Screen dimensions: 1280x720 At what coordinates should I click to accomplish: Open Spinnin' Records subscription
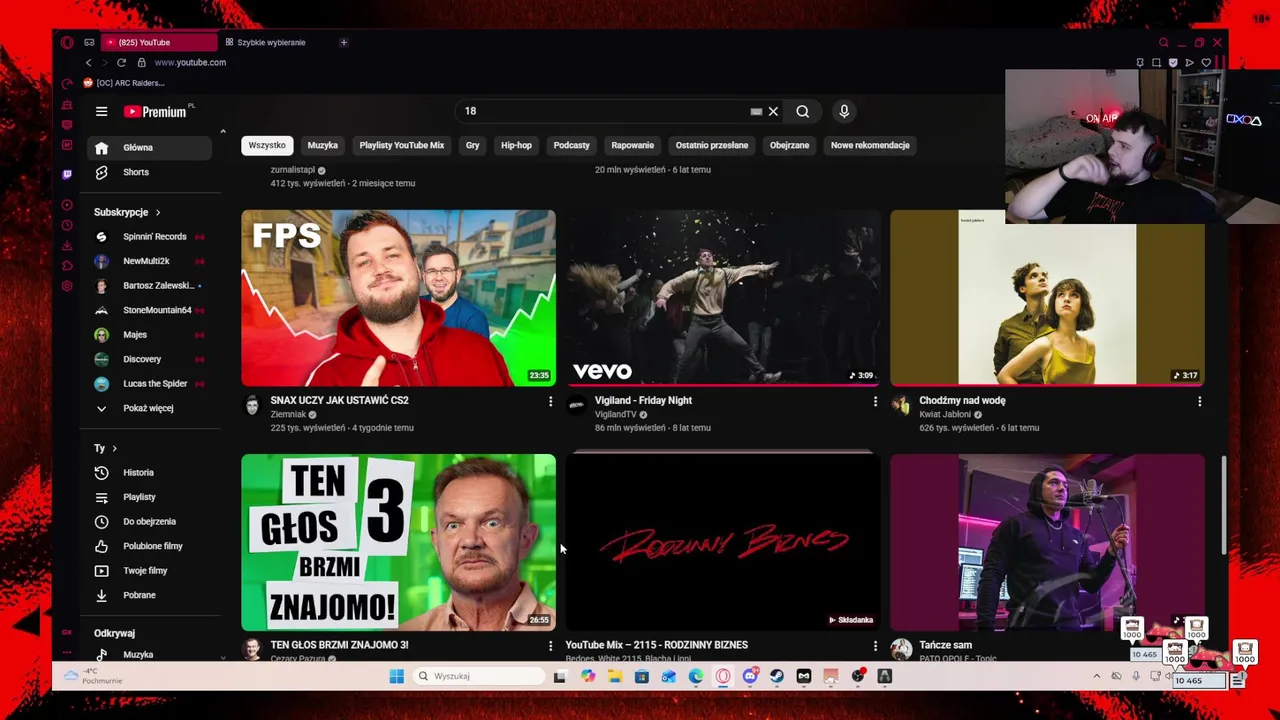tap(148, 237)
